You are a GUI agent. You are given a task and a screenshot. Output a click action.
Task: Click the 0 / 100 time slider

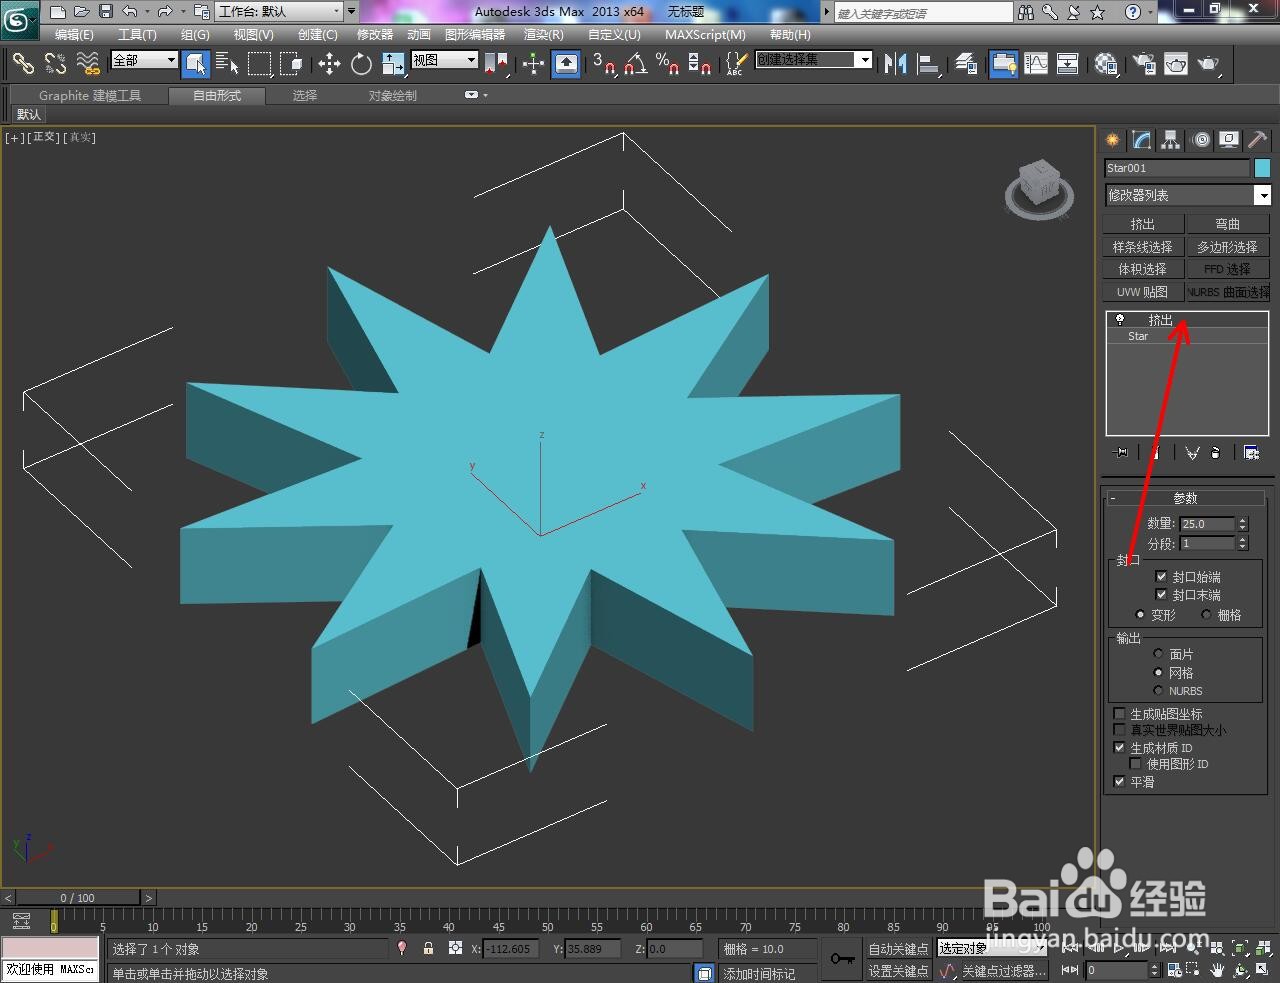tap(78, 897)
